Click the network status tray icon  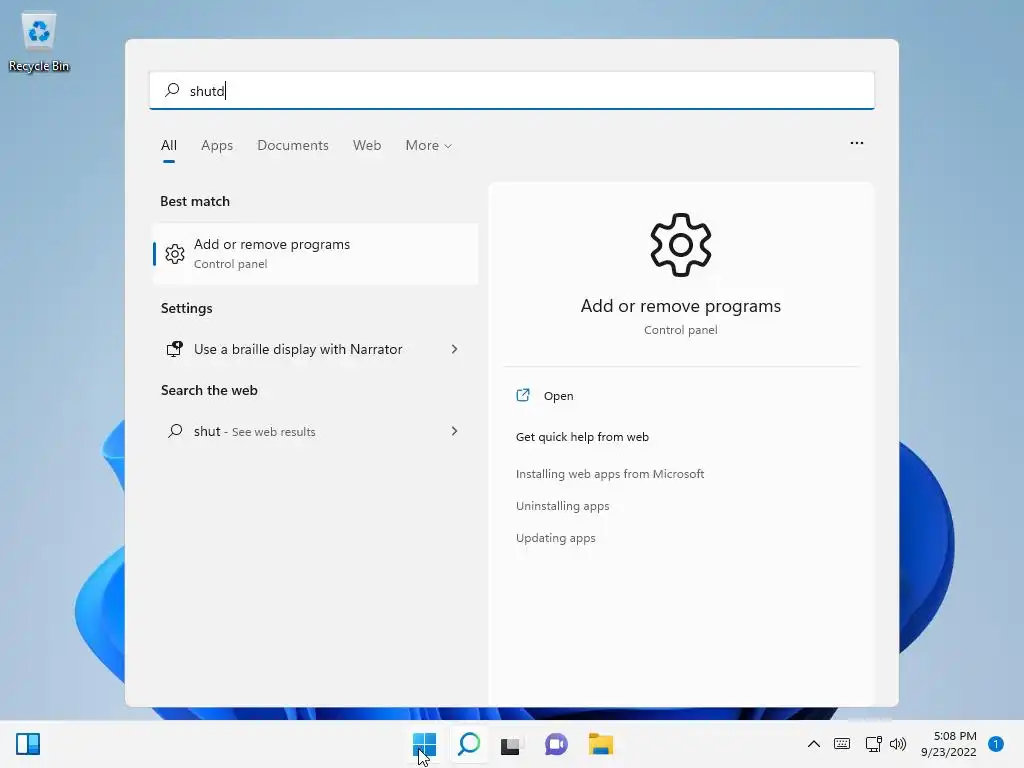click(x=873, y=744)
